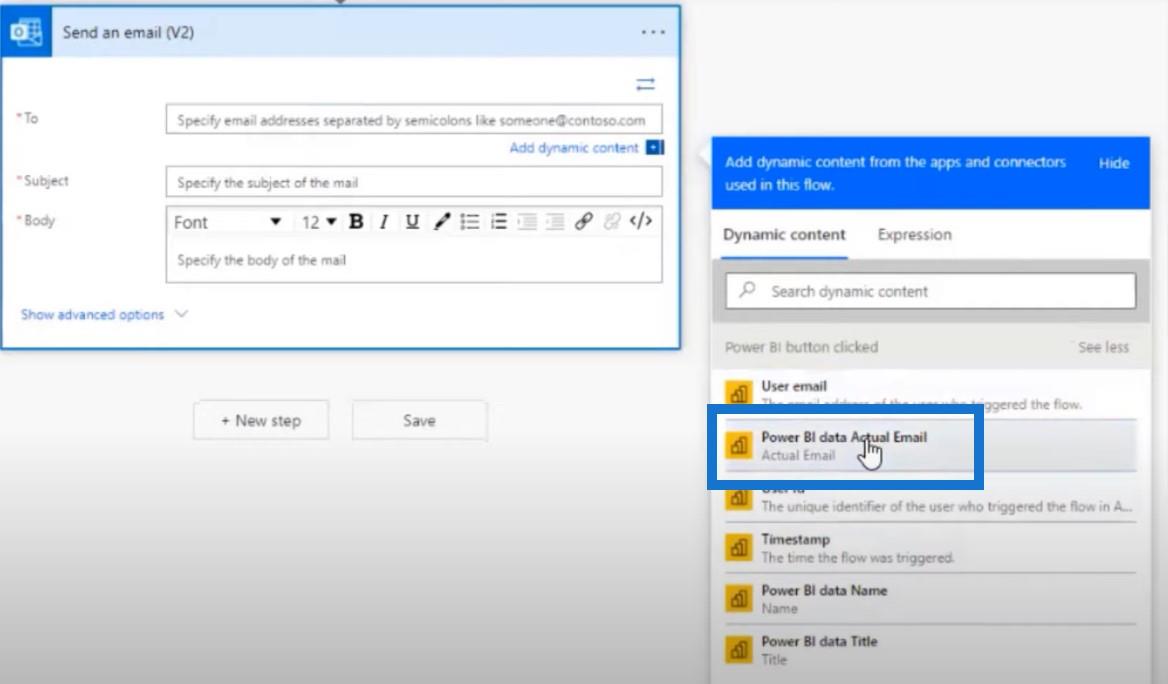Open the three-dots menu of Send an email action

[x=653, y=32]
